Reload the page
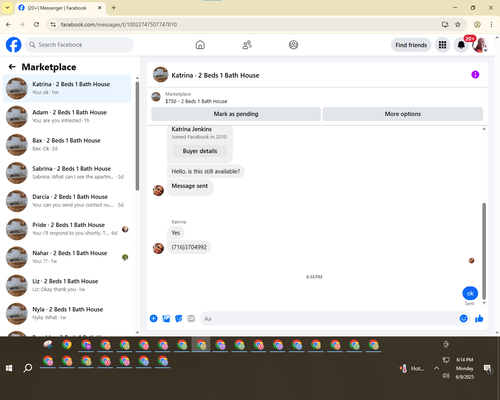 pos(36,24)
